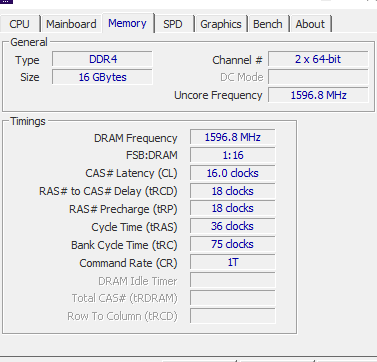Switch to the Graphics tab
Viewport: 377px width, 362px height.
pos(221,24)
